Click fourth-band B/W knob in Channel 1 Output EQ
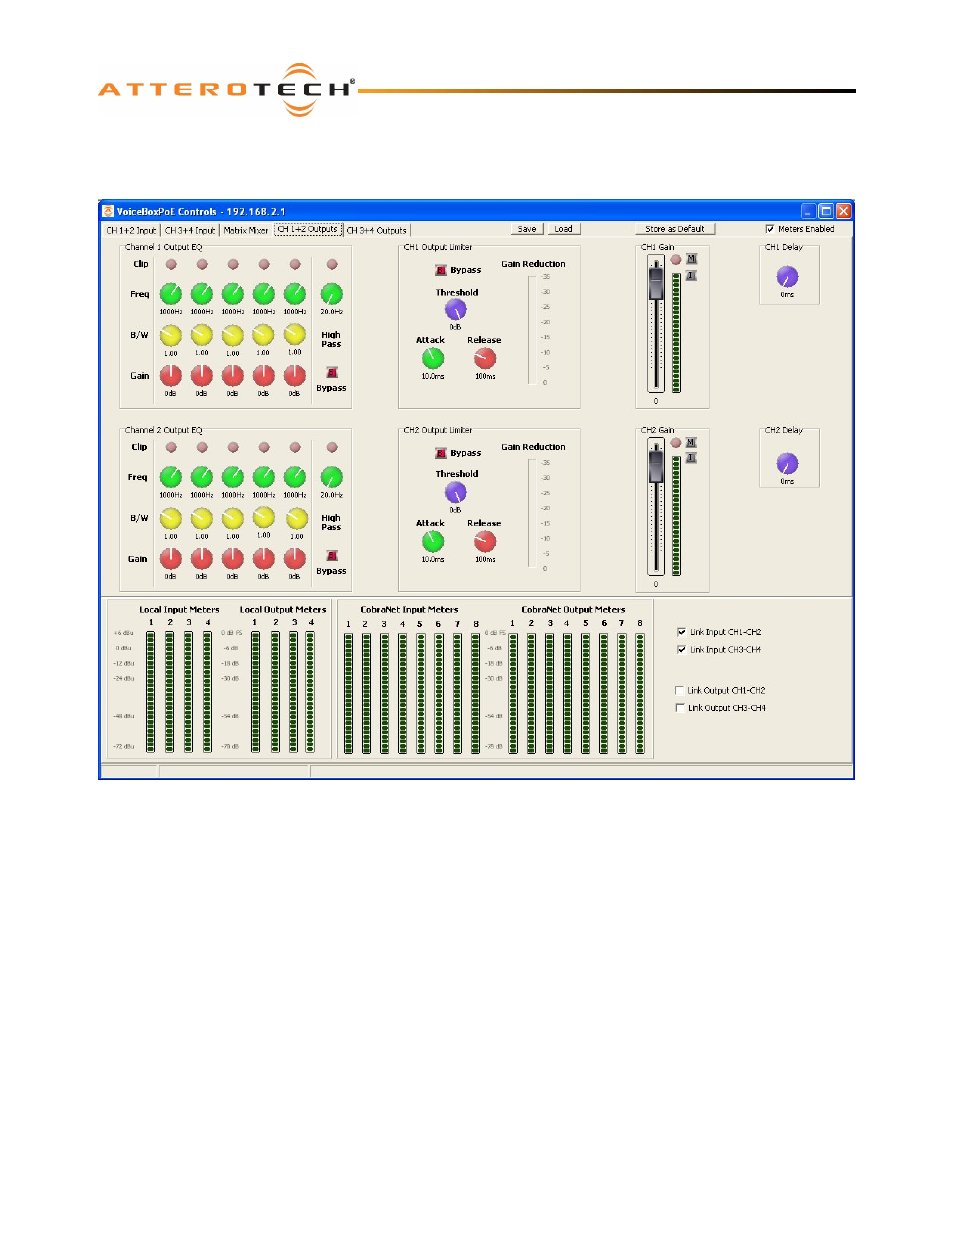This screenshot has height=1235, width=954. [x=264, y=335]
